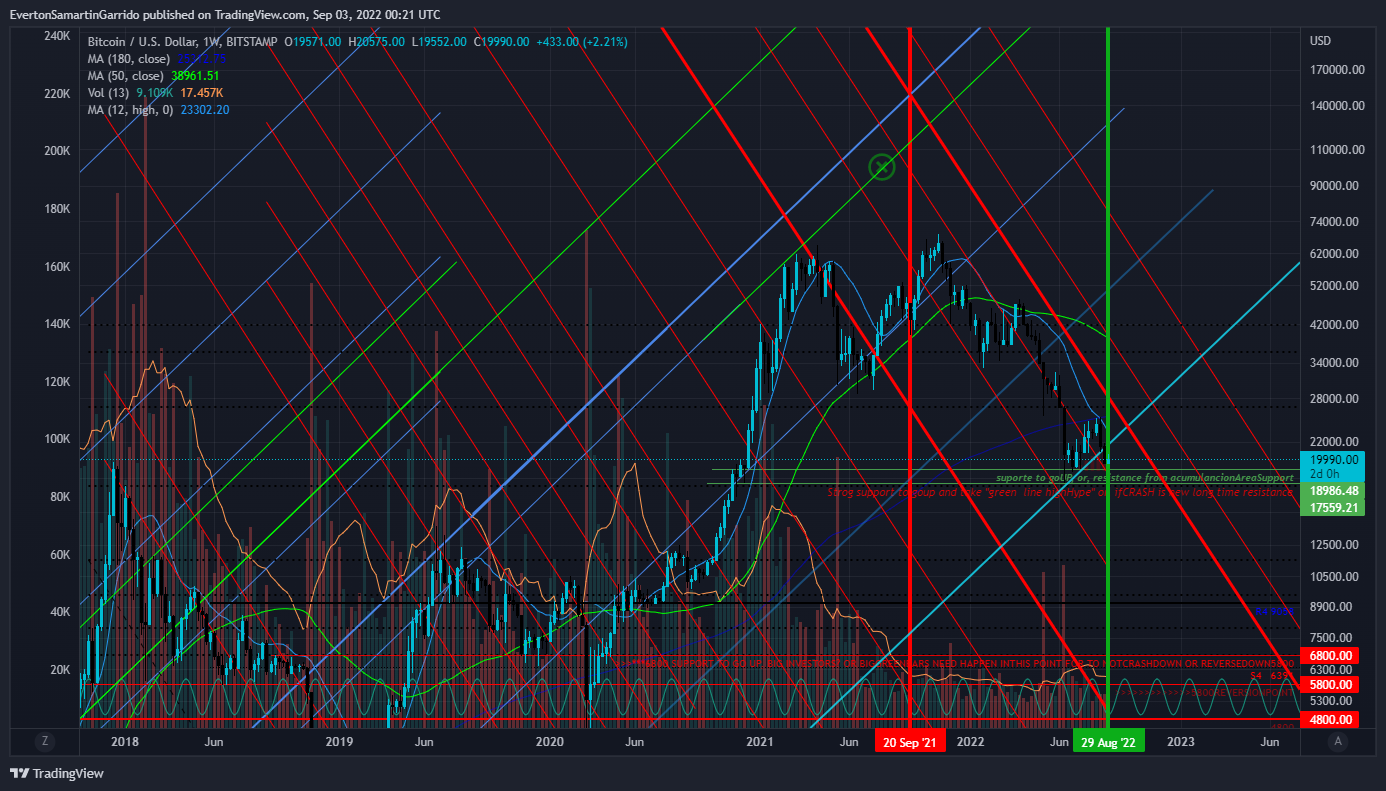Click the MA (50, close) indicator legend

[x=125, y=76]
